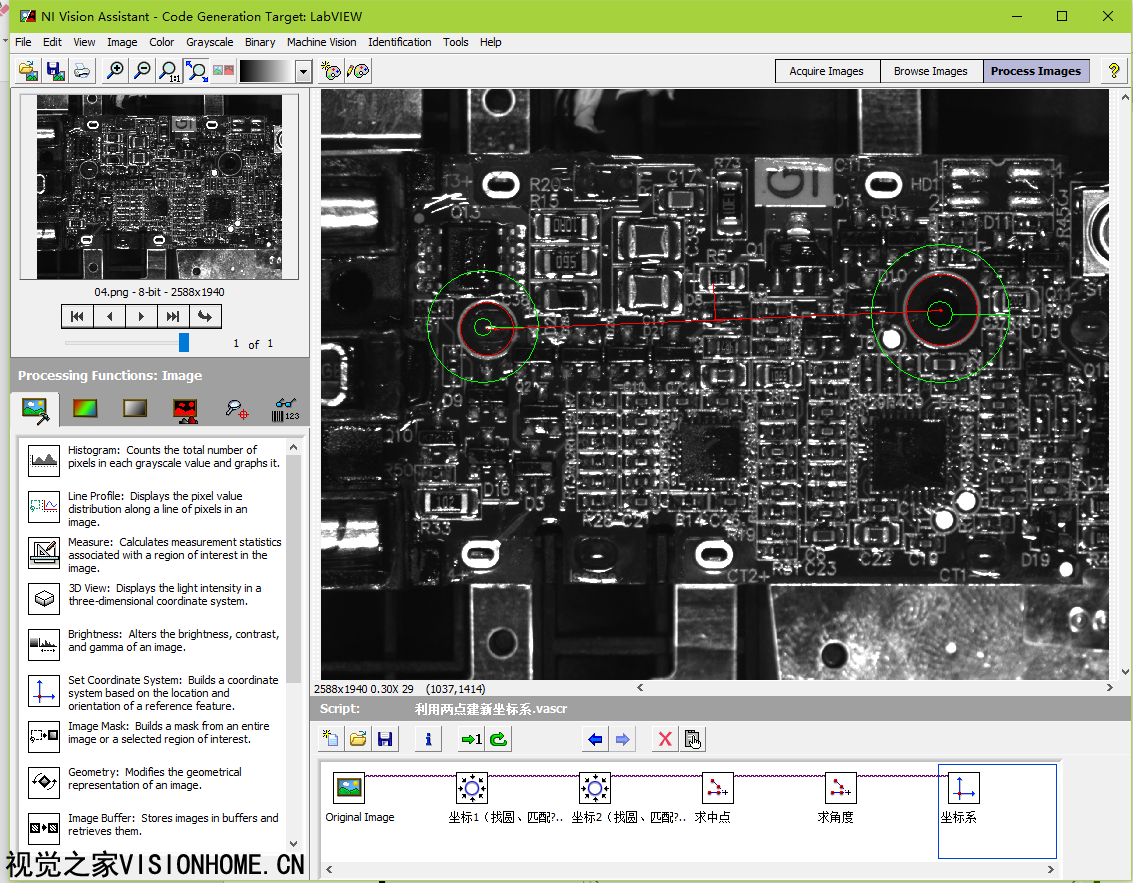Image resolution: width=1133 pixels, height=883 pixels.
Task: Open the Machine Vision menu
Action: [x=321, y=42]
